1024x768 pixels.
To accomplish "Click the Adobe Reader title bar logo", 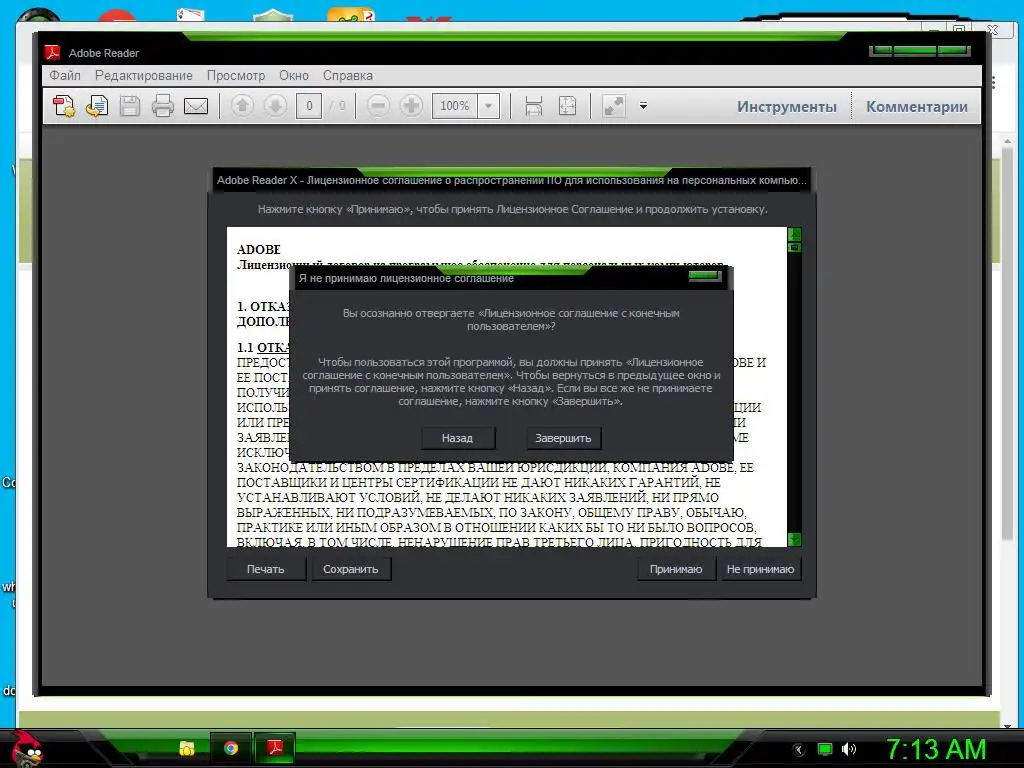I will (x=52, y=52).
